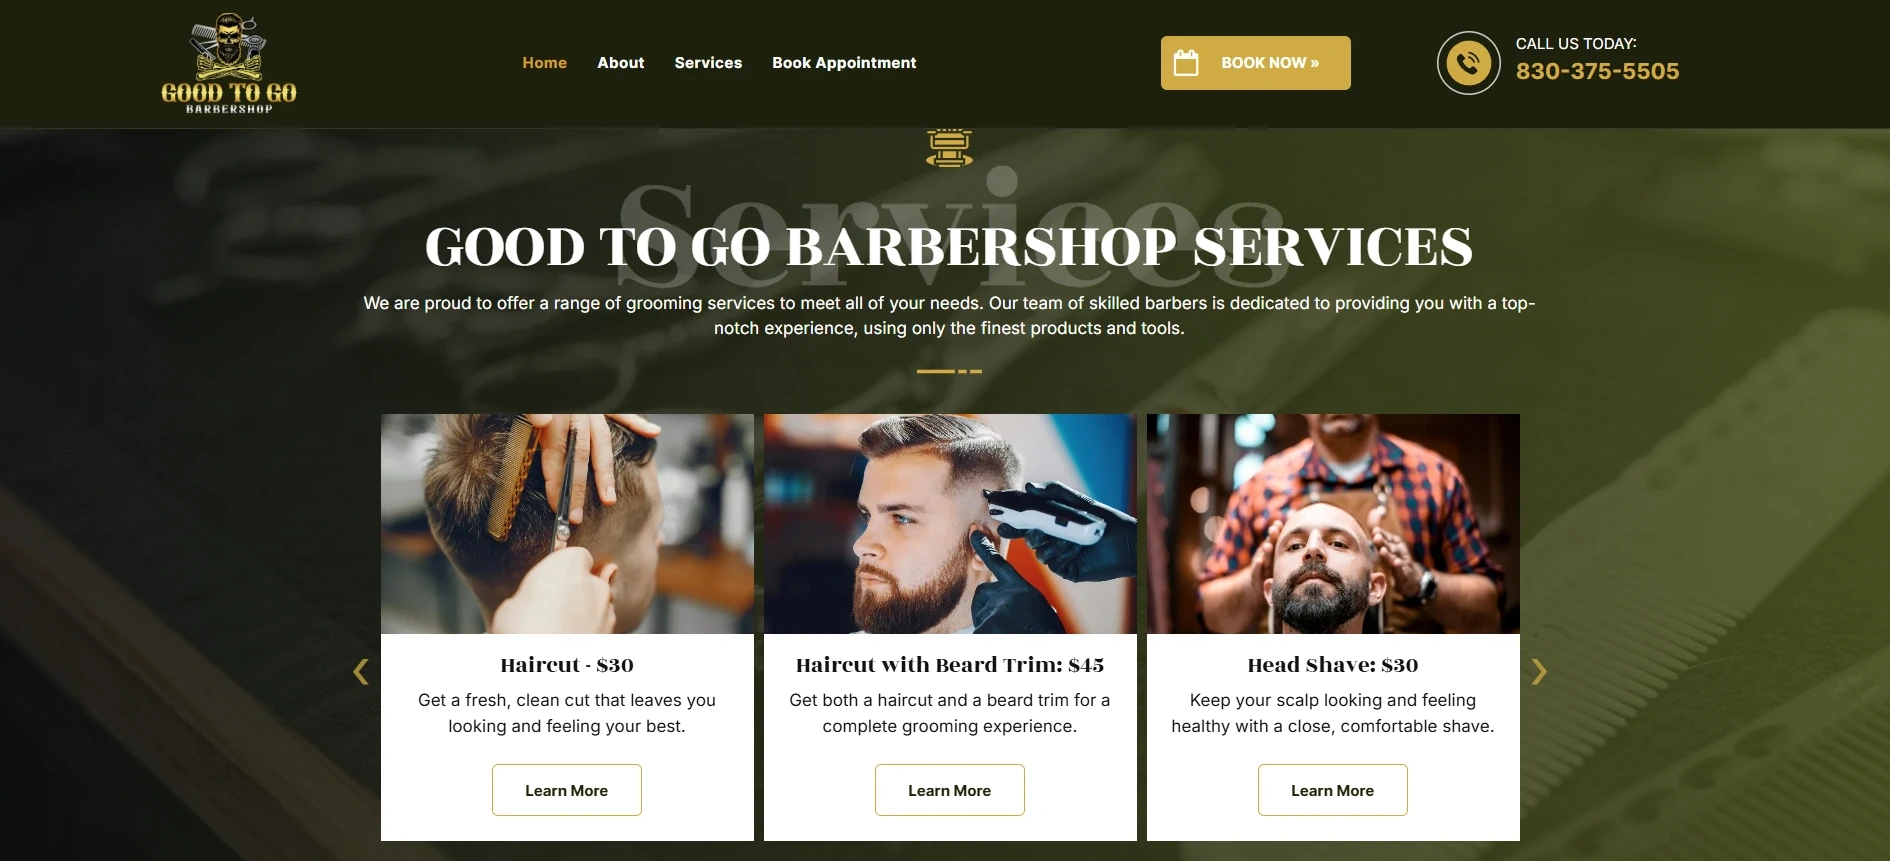
Task: Learn More about Head Shave
Action: [1332, 790]
